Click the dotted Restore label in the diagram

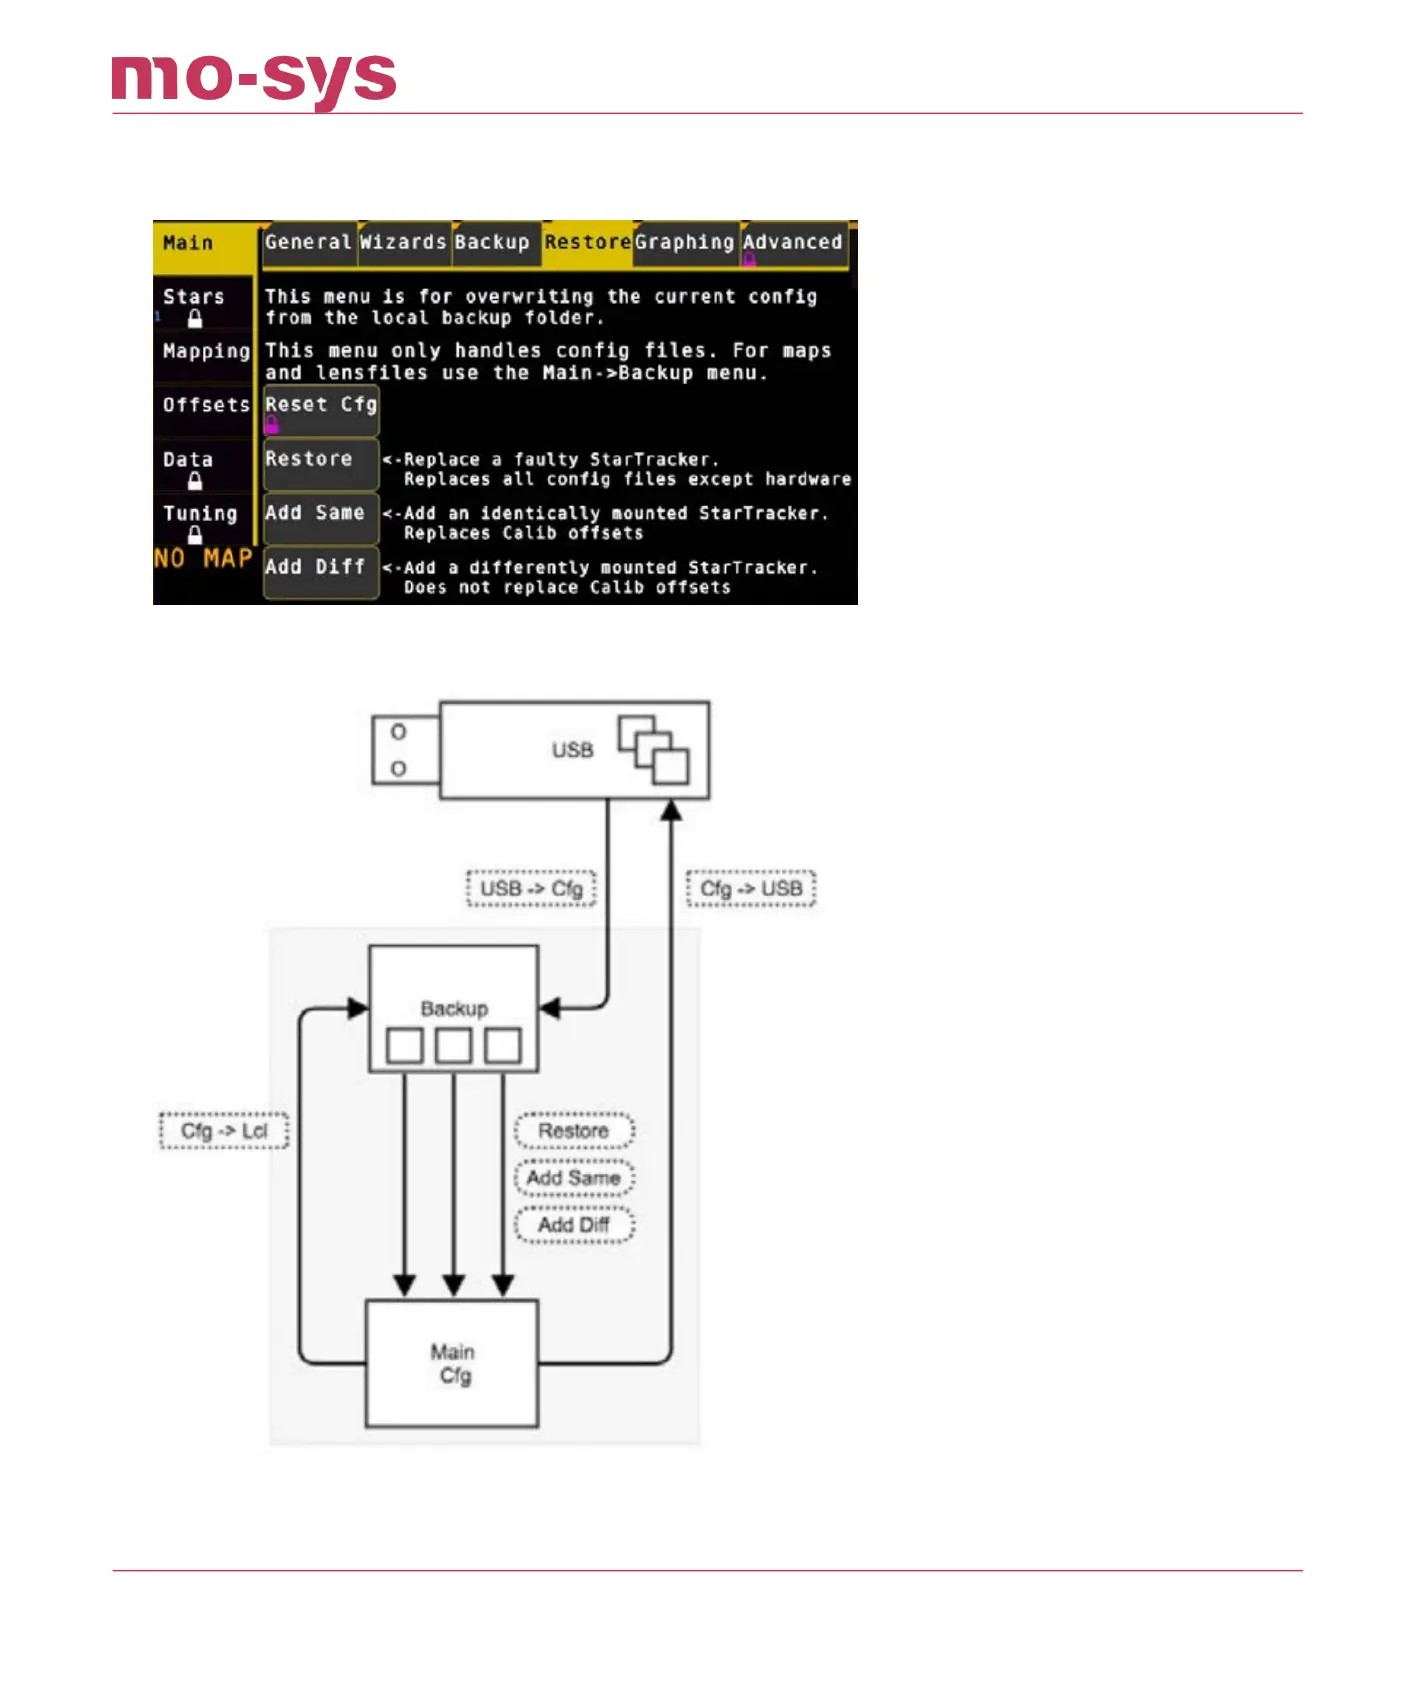[574, 1131]
